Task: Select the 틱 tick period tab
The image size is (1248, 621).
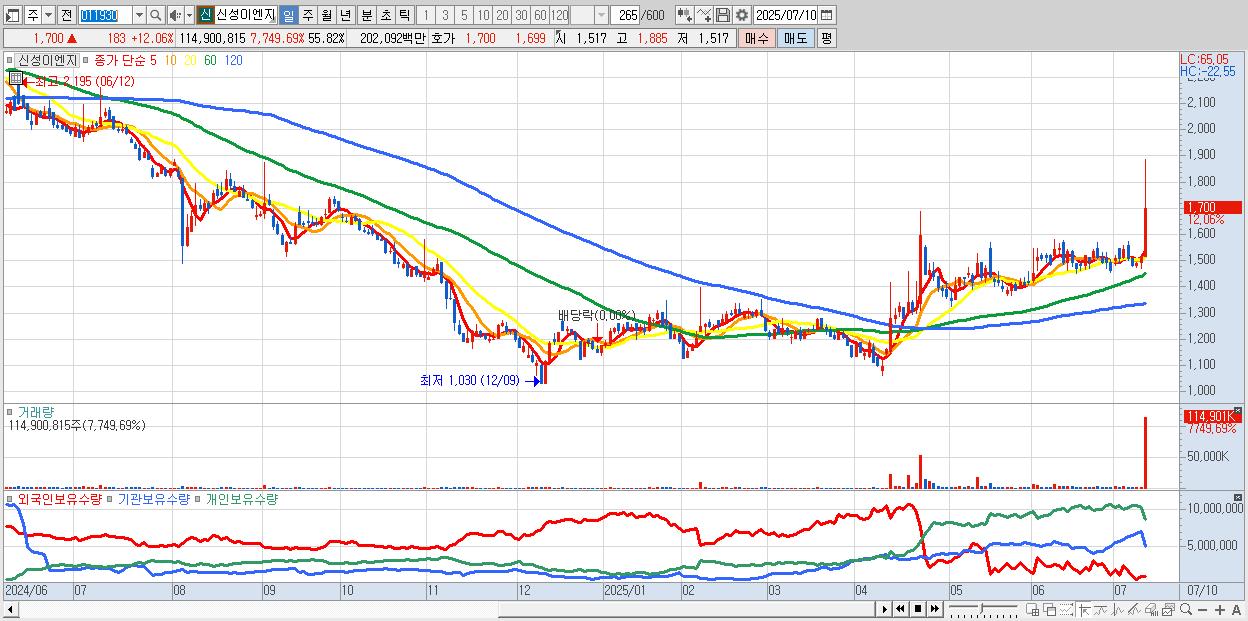Action: [x=404, y=15]
